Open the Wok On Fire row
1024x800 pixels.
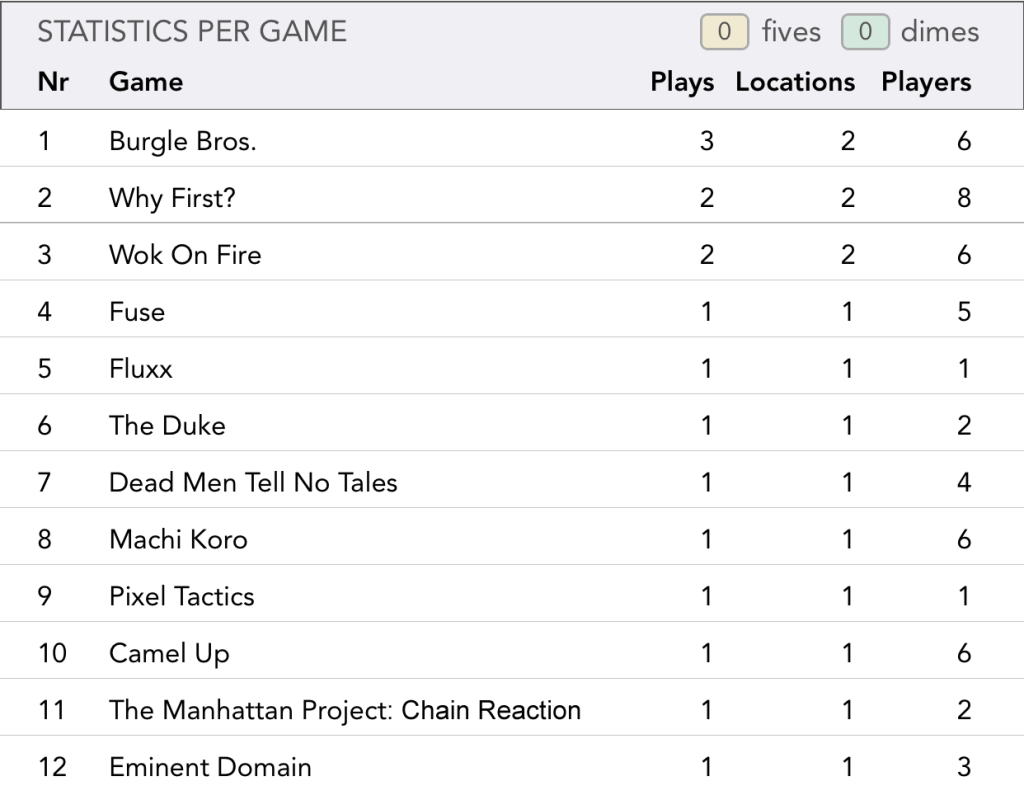coord(185,255)
